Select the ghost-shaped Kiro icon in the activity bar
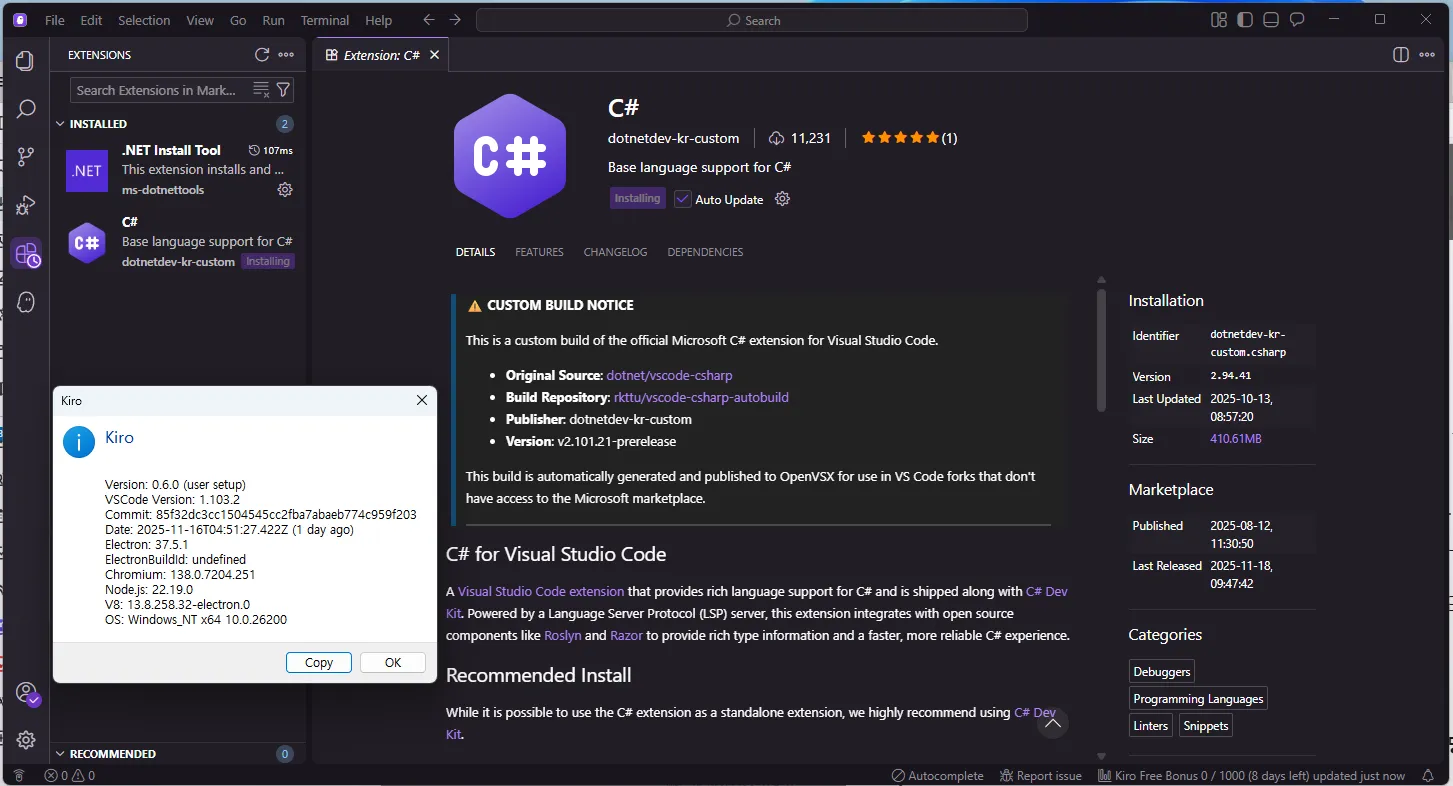This screenshot has height=786, width=1453. pos(26,301)
